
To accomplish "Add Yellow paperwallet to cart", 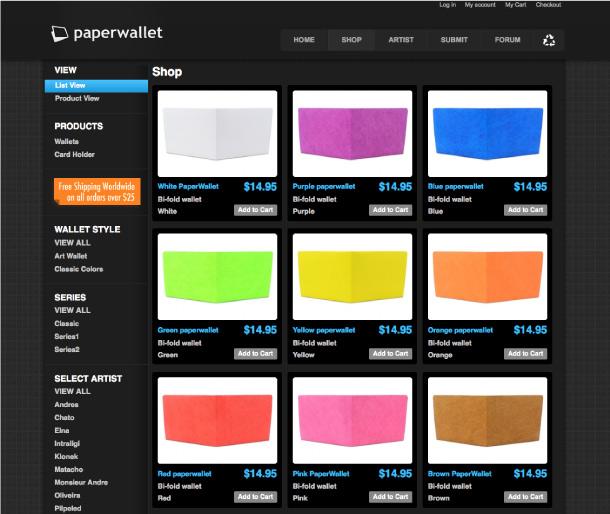I will (x=391, y=354).
